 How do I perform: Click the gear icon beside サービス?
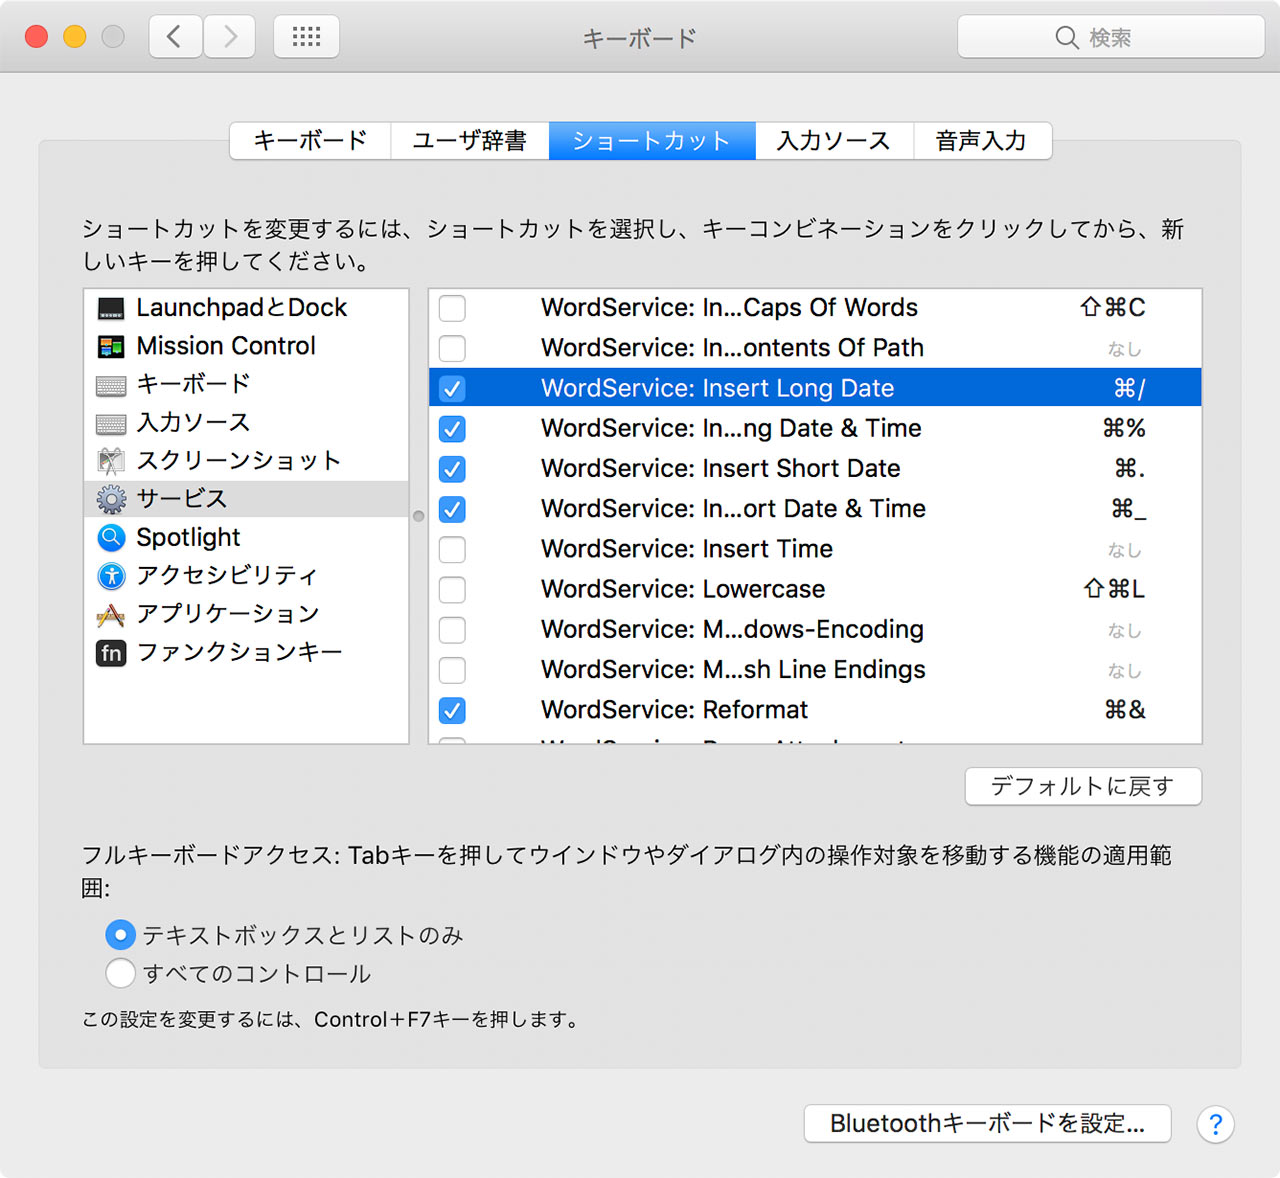click(x=111, y=499)
